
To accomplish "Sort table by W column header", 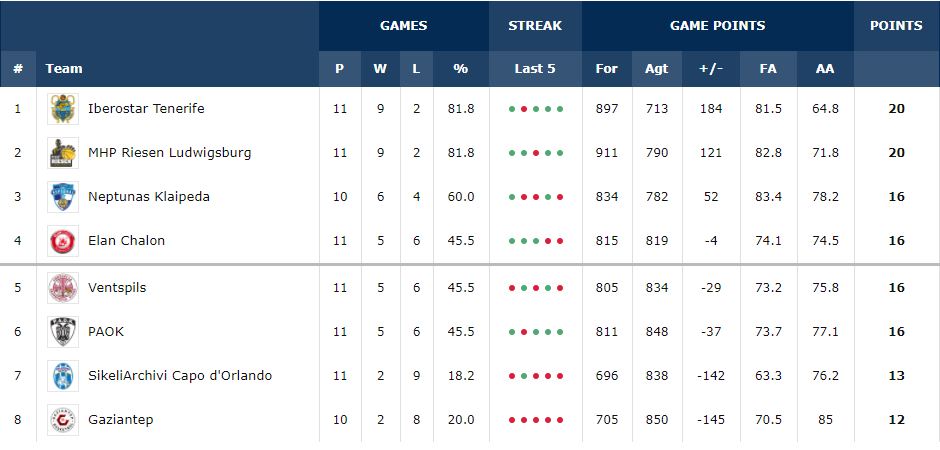I will pos(380,69).
